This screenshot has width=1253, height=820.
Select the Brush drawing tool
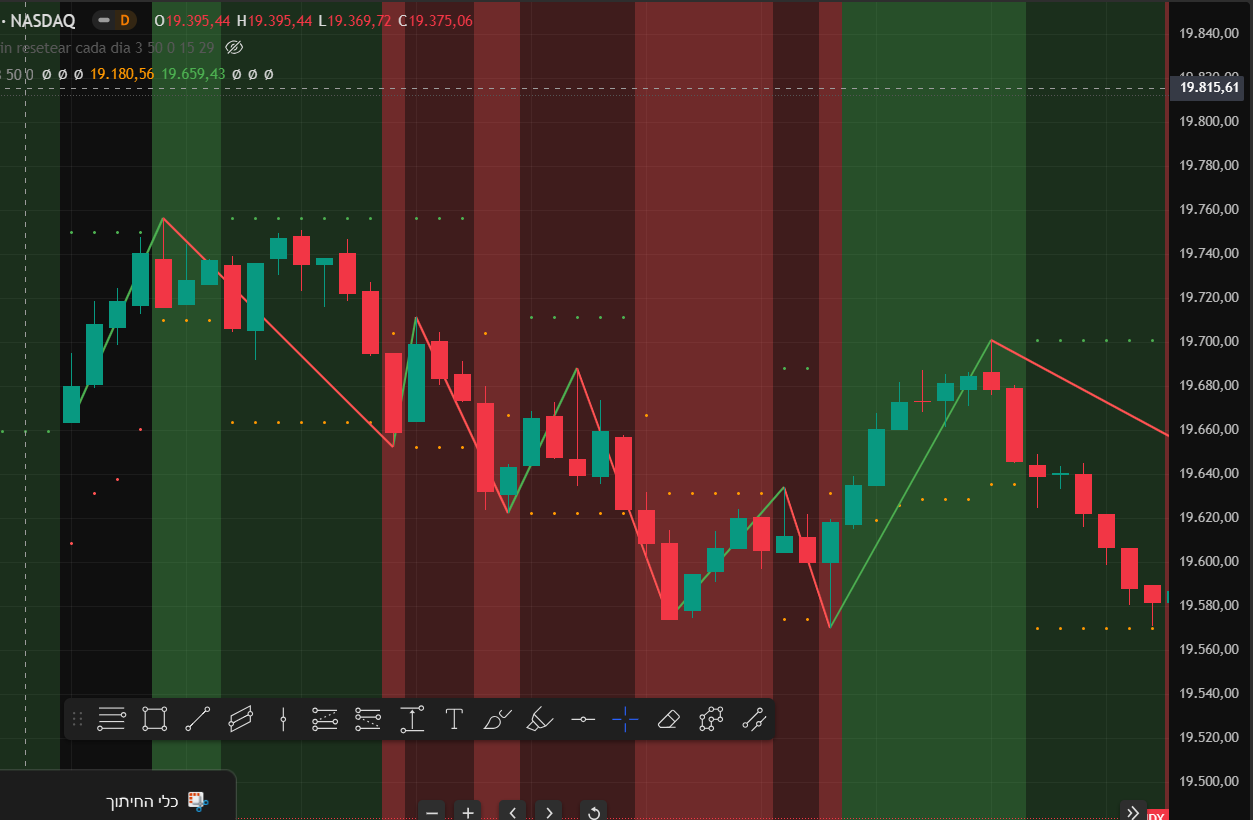[x=497, y=719]
